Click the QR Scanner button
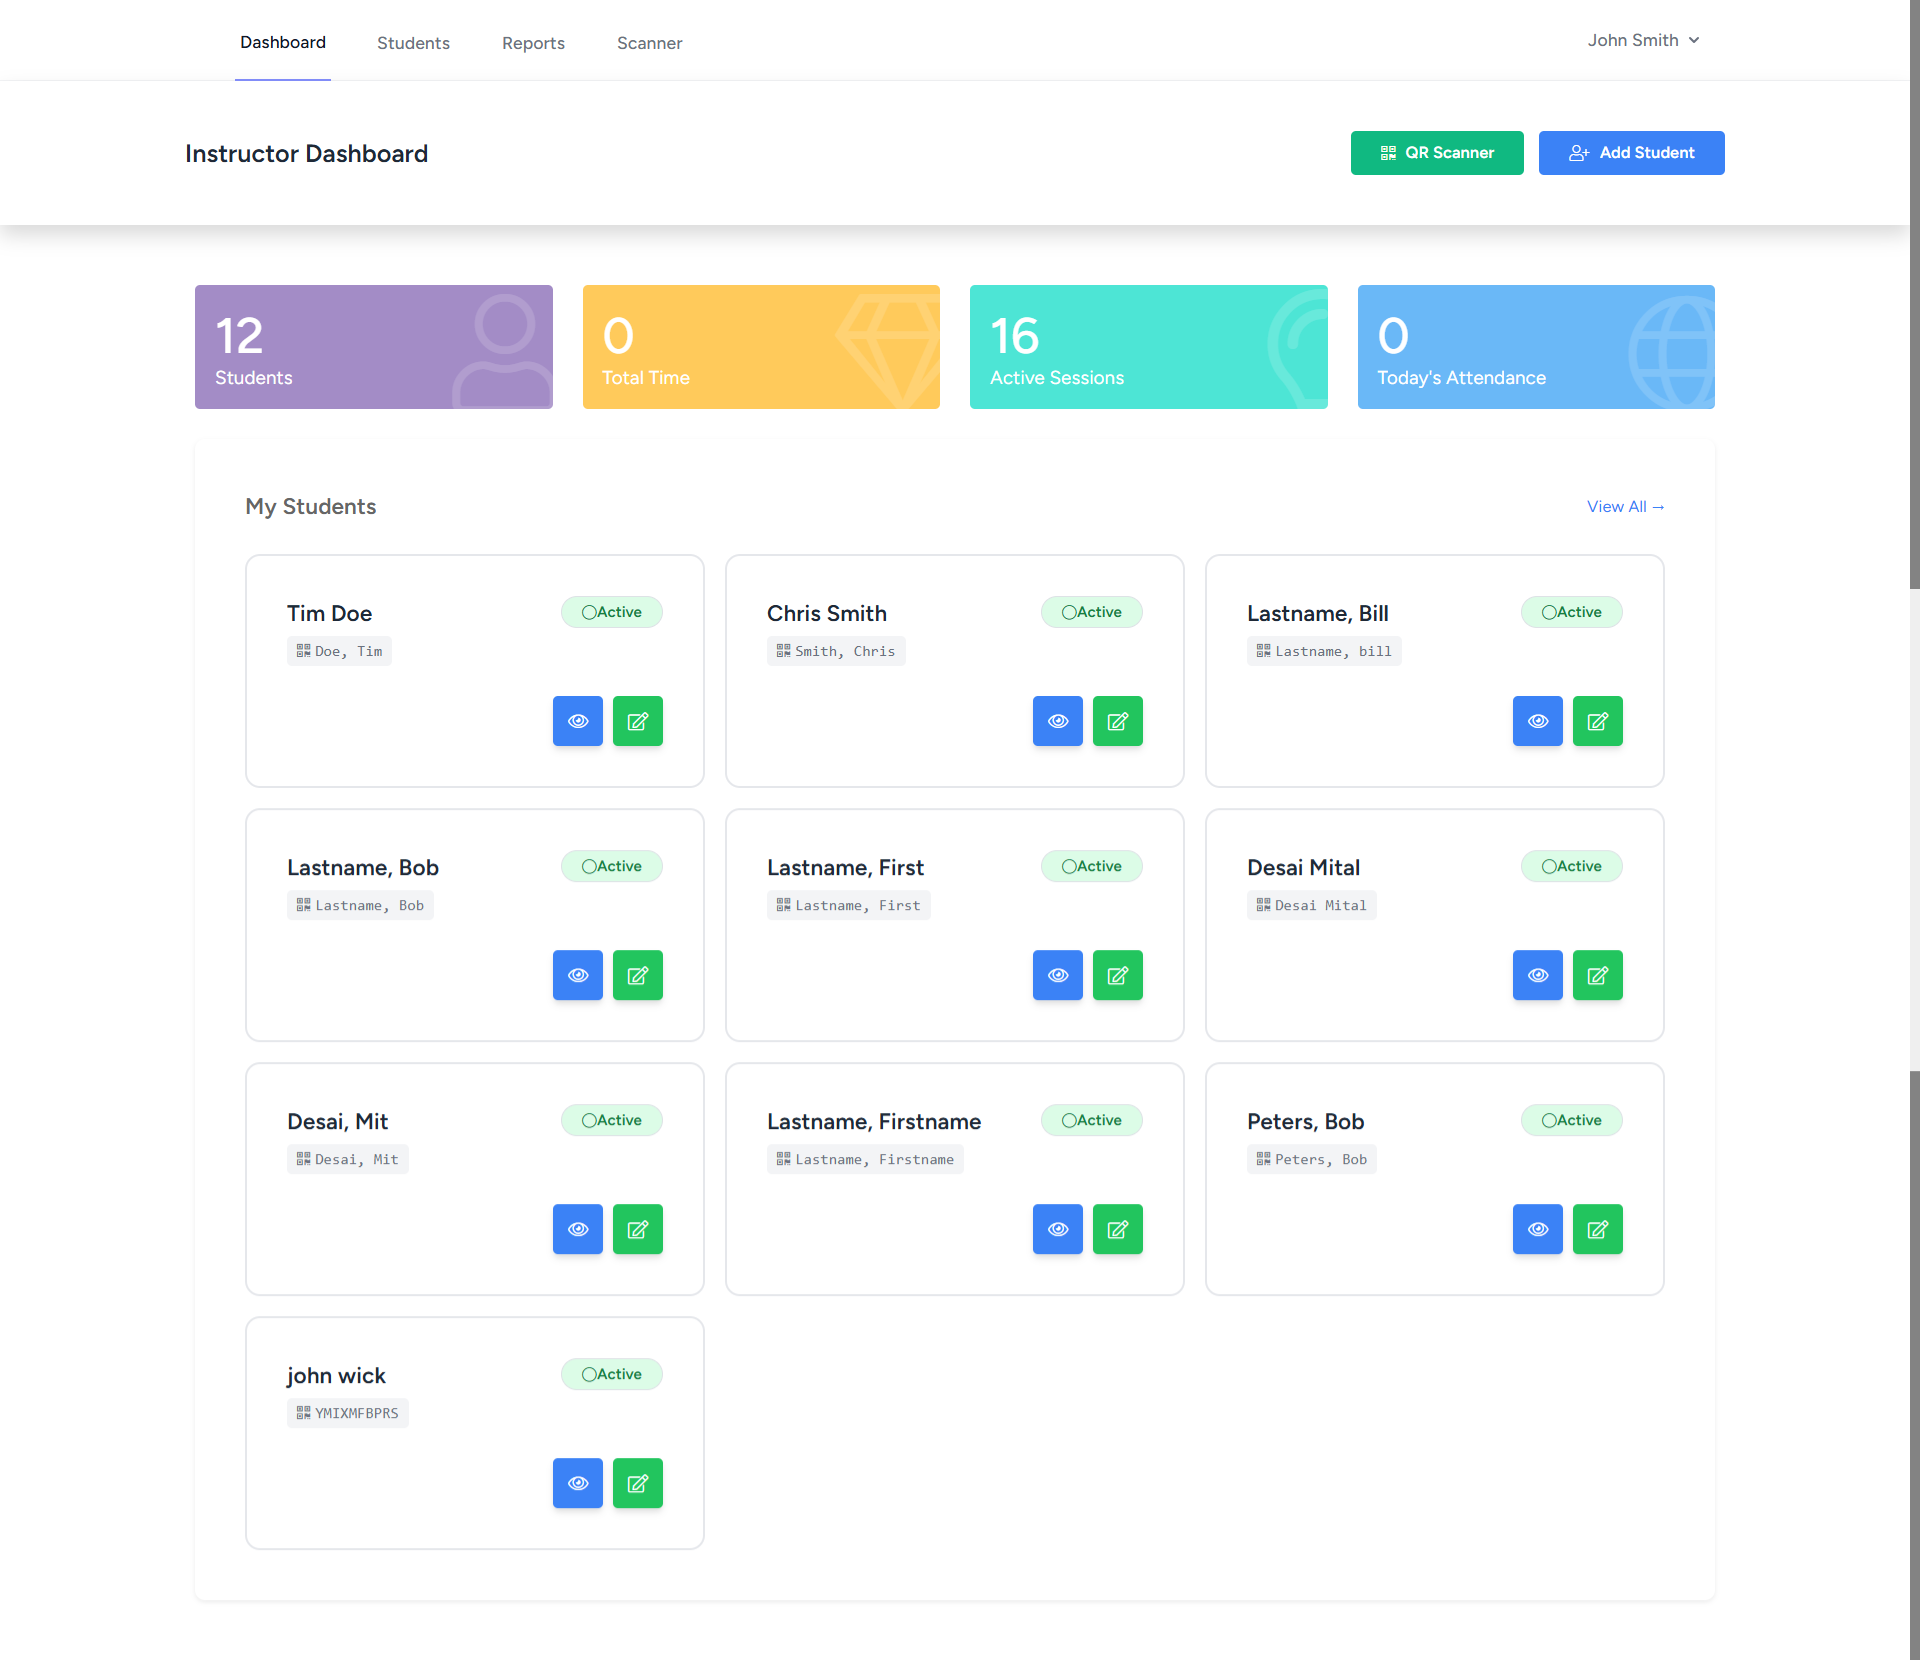1920x1660 pixels. 1436,153
